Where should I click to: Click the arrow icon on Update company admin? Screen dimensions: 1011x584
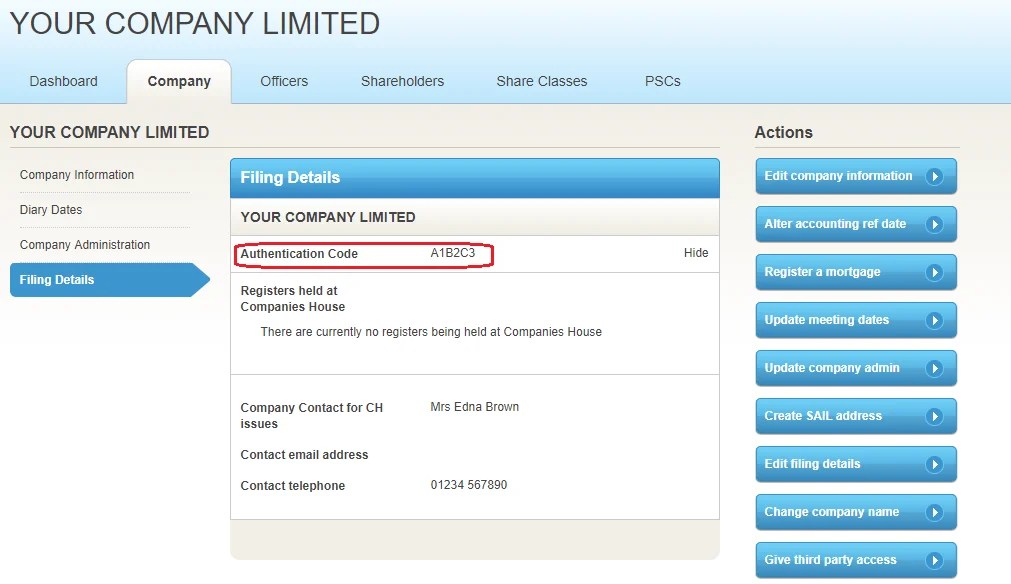938,367
